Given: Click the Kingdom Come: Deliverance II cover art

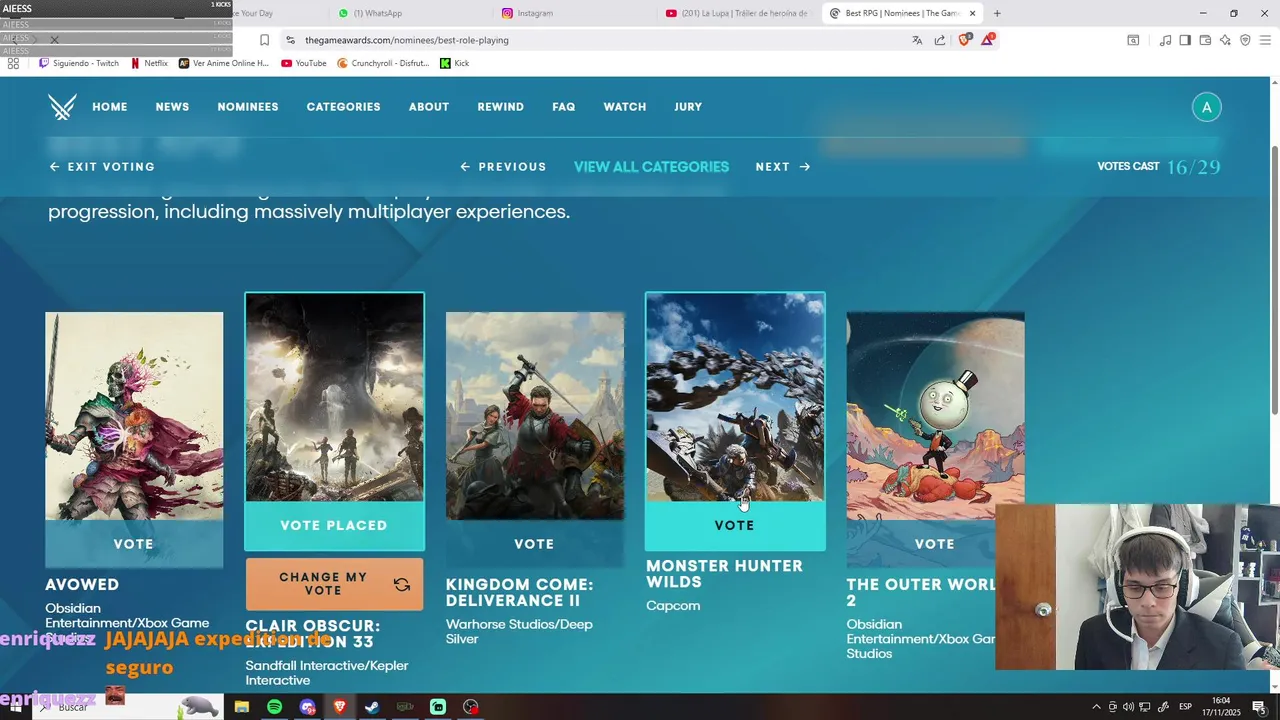Looking at the screenshot, I should 535,416.
